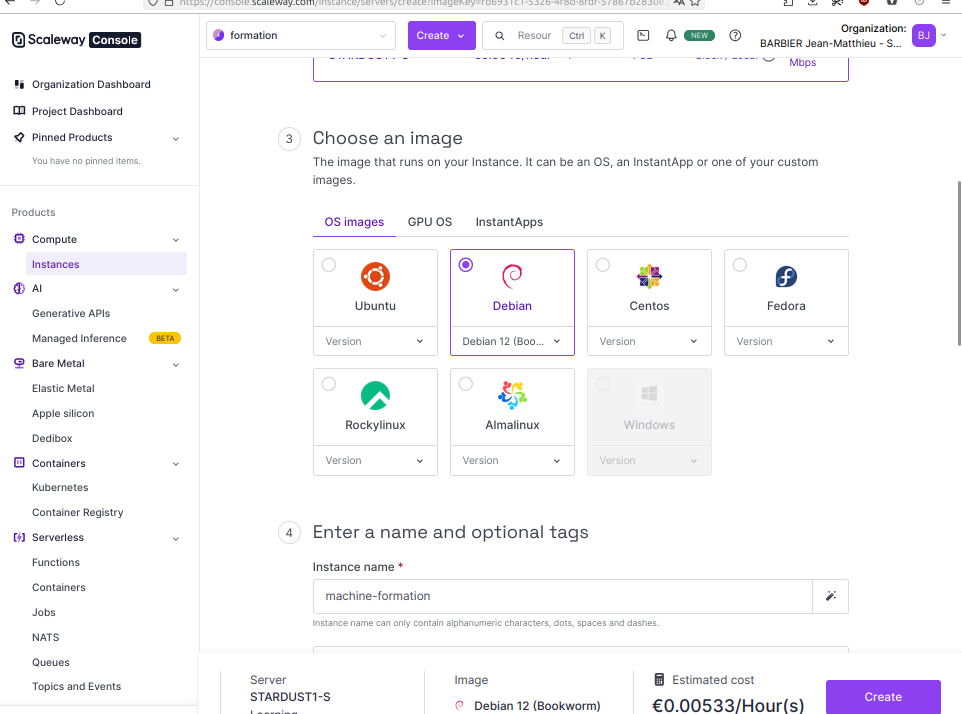Select the Fedora image radio button

tap(740, 265)
